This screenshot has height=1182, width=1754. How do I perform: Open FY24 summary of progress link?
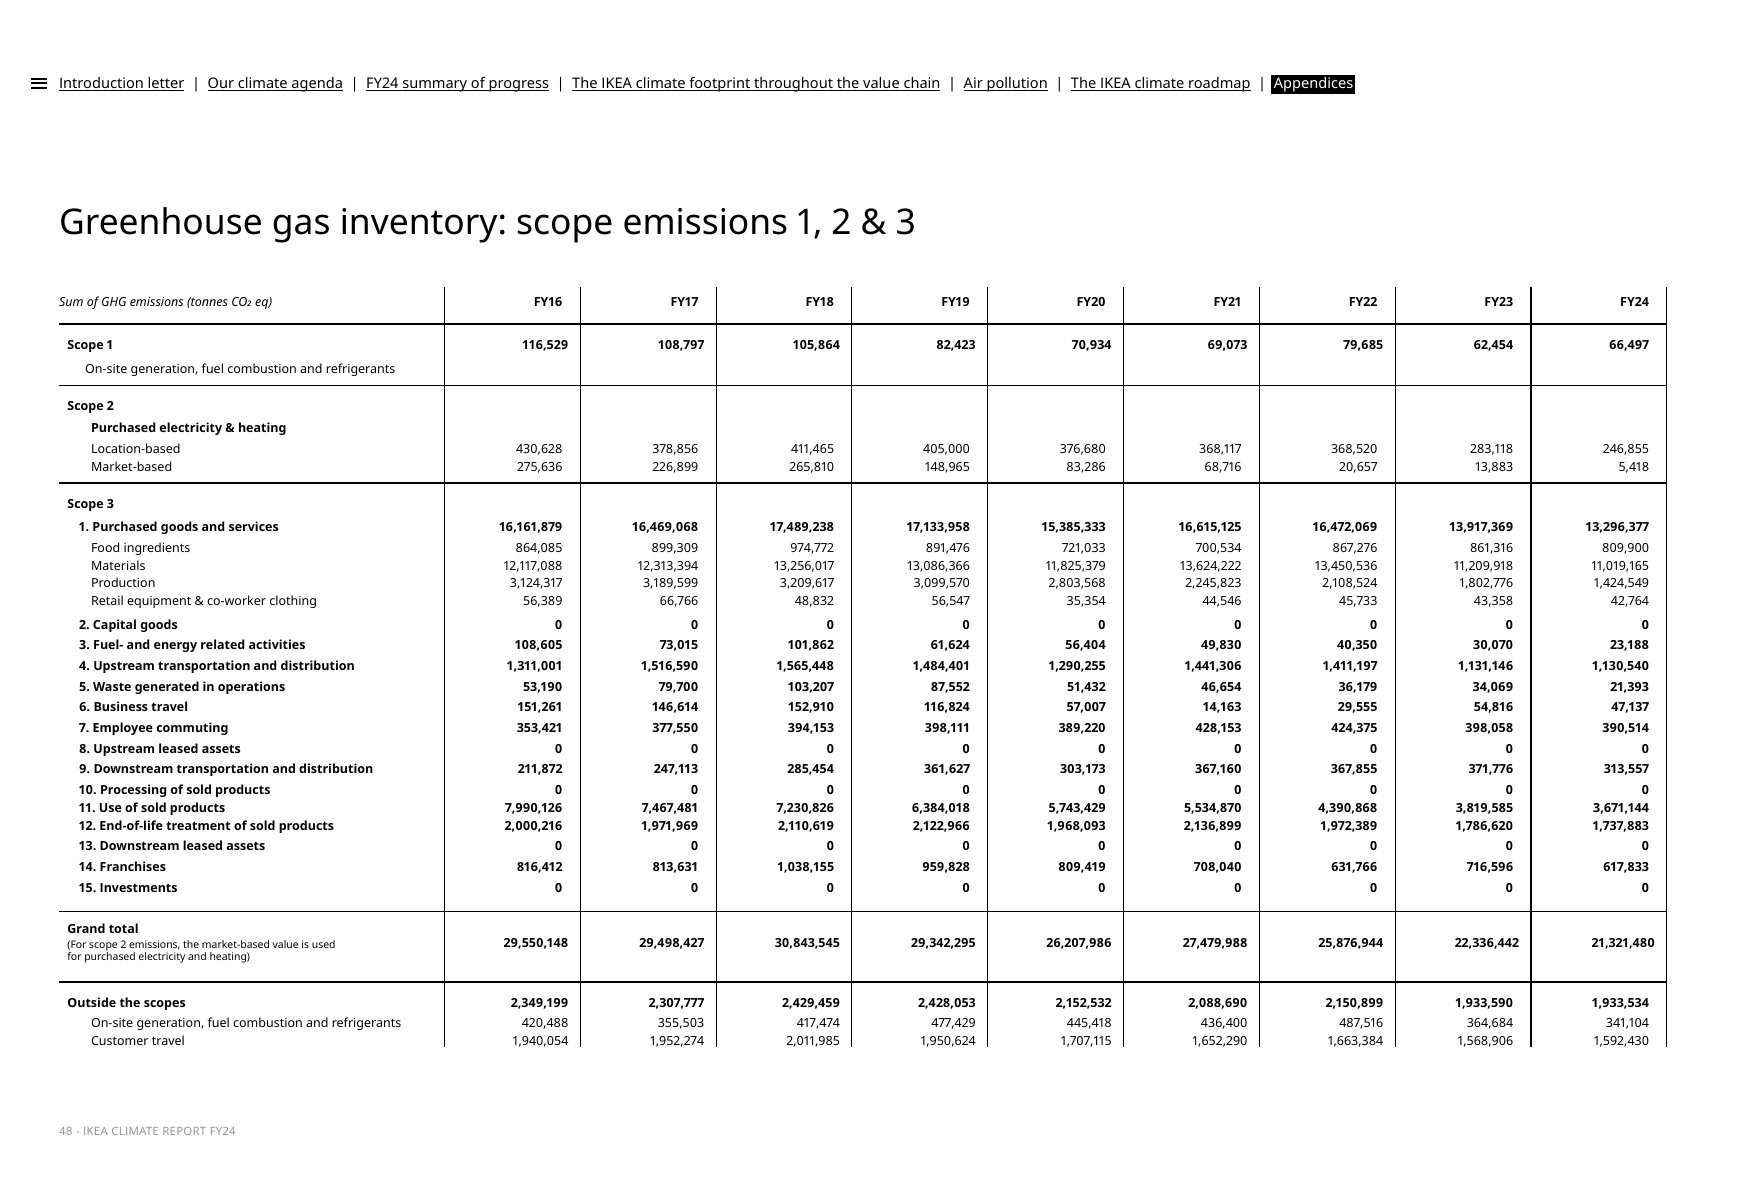(x=457, y=83)
